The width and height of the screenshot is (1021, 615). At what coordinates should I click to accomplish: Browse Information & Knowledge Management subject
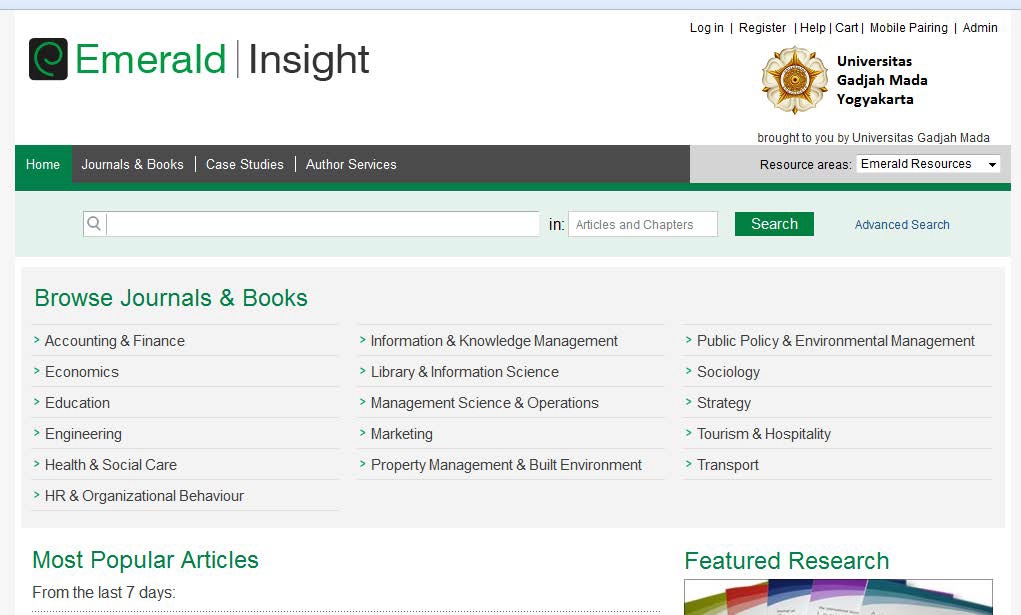pos(494,341)
